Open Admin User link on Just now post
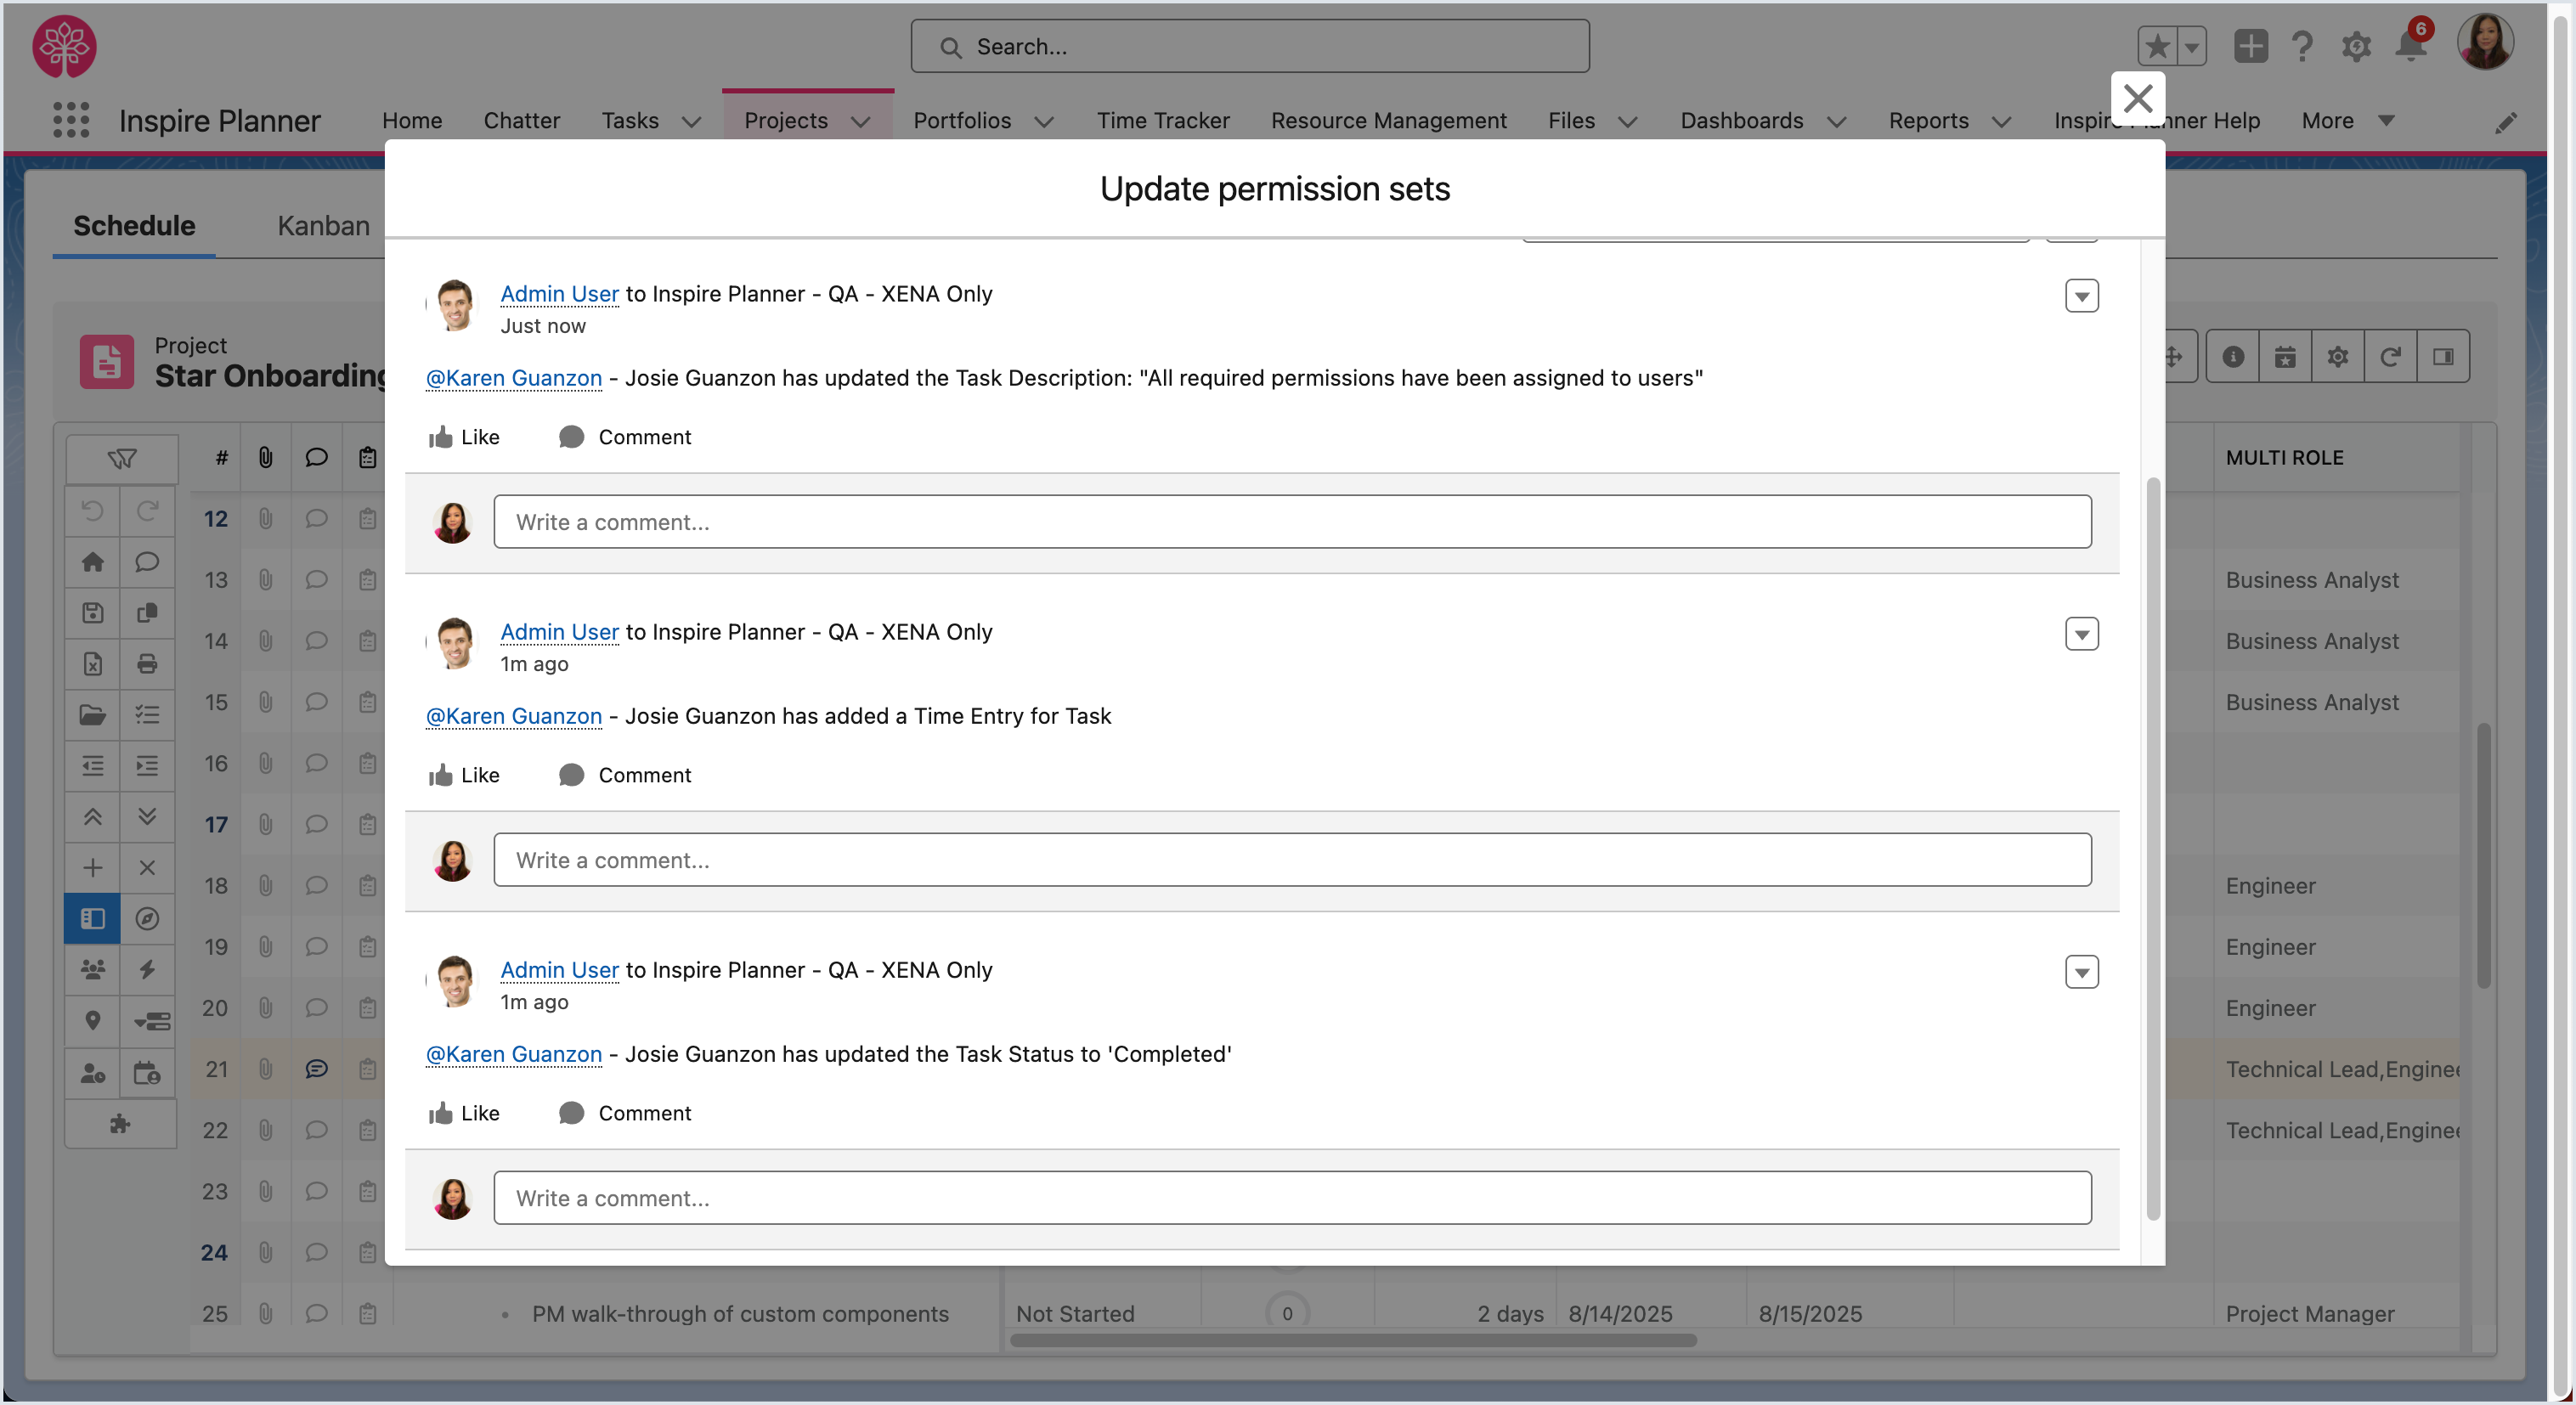2576x1405 pixels. (559, 294)
